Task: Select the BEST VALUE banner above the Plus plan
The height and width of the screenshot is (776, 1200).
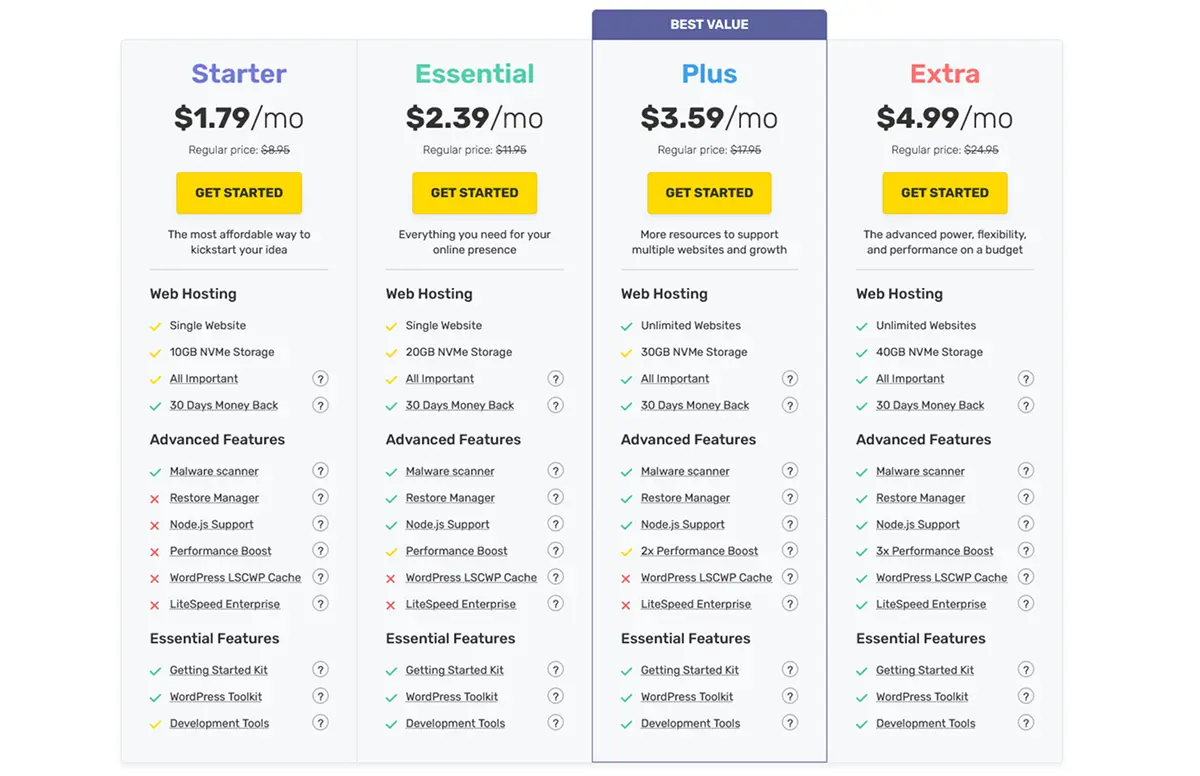Action: [709, 23]
